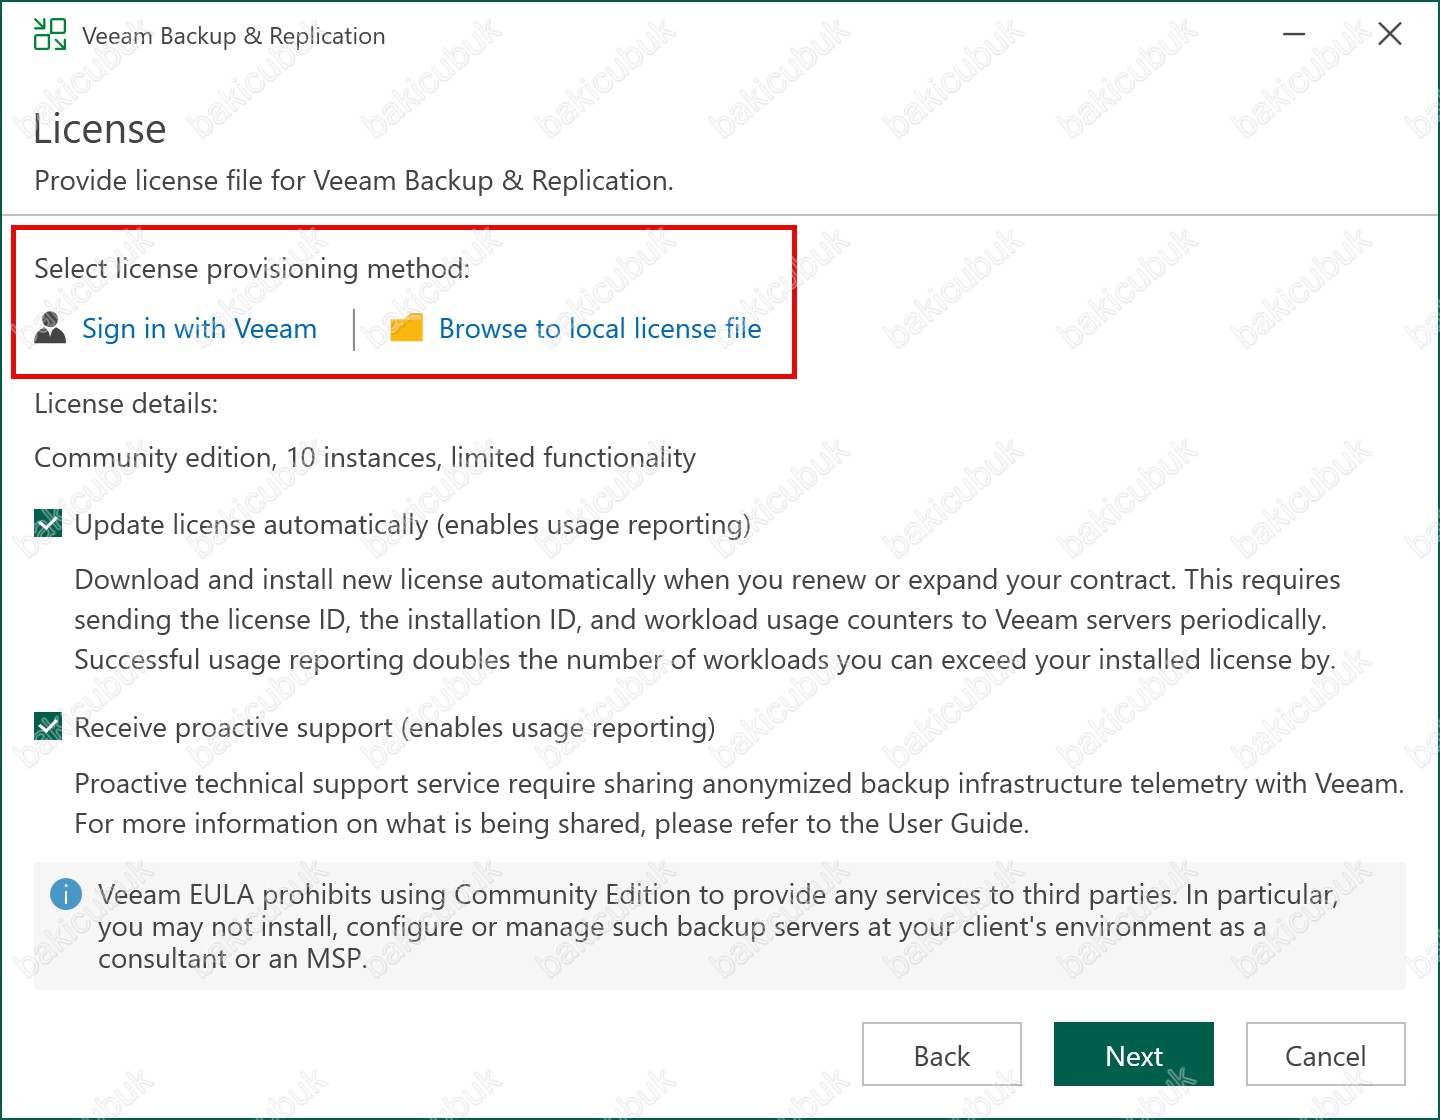Close the Veeam installer window
Image resolution: width=1440 pixels, height=1120 pixels.
(1389, 35)
